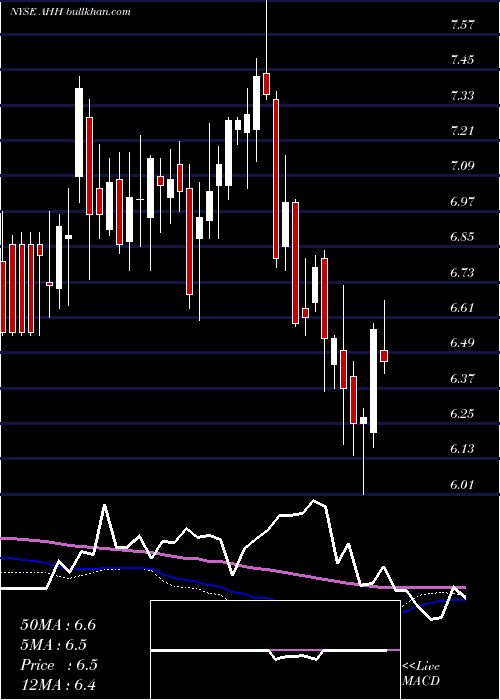This screenshot has width=500, height=700.
Task: Click the 6.37 price axis label
Action: click(x=462, y=379)
